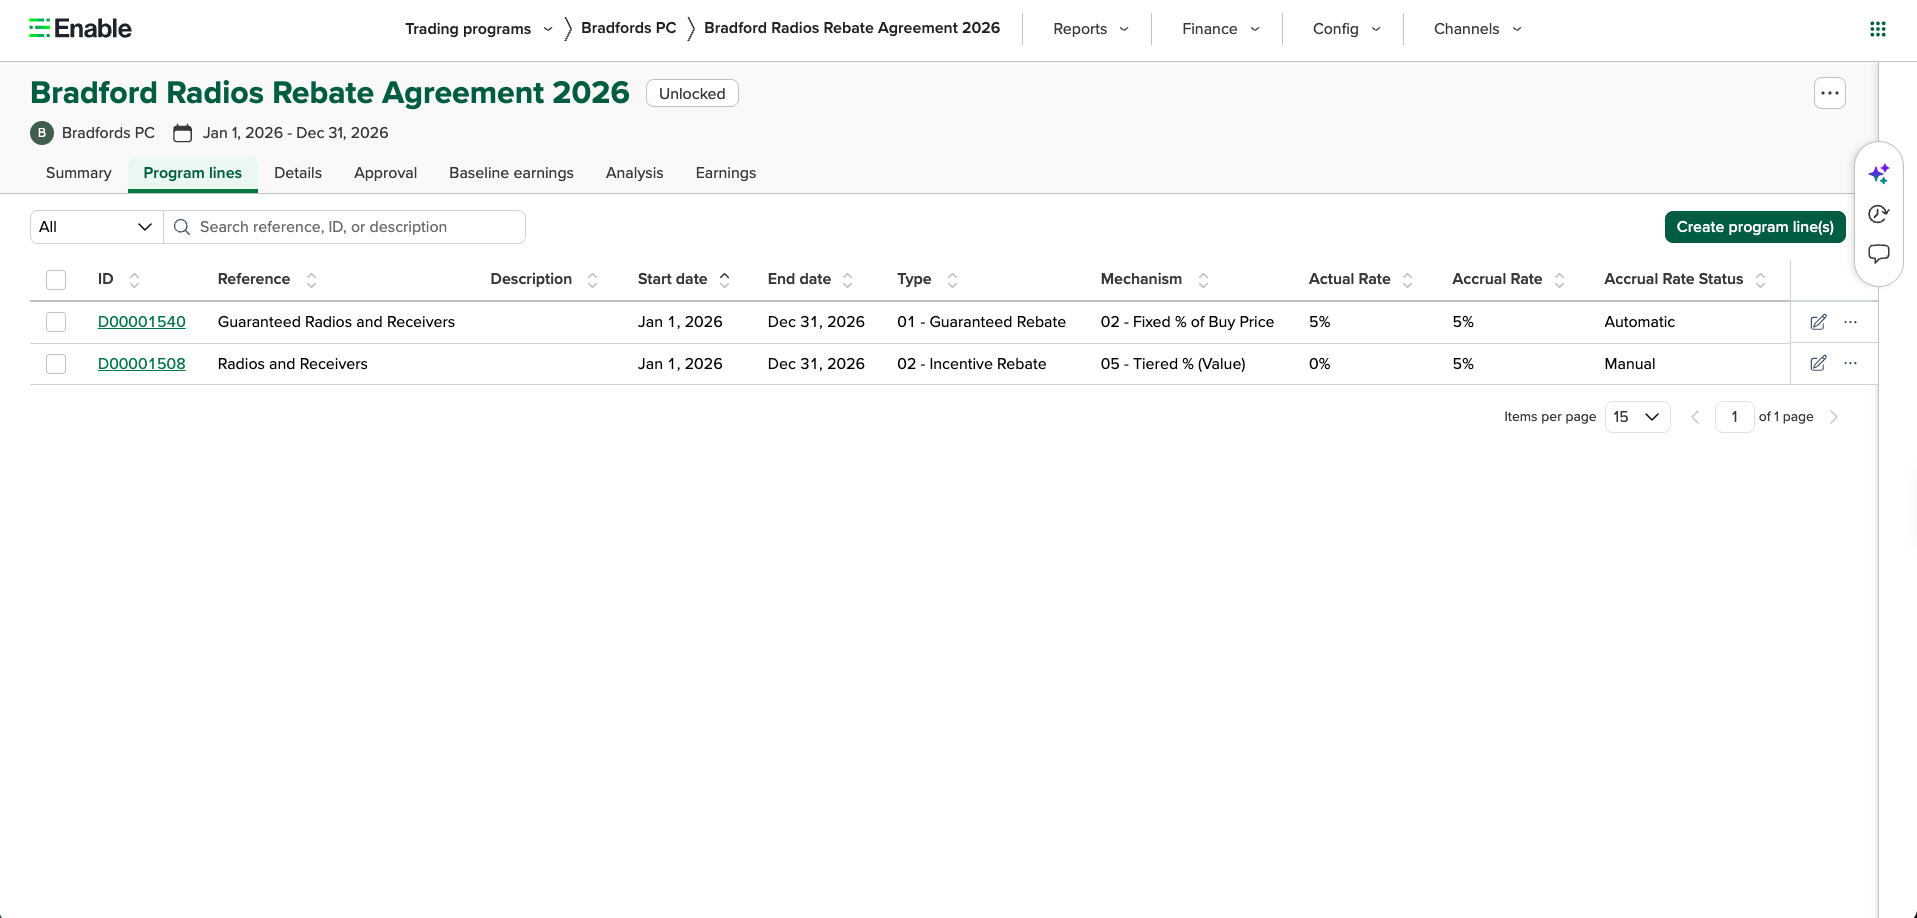Expand the Channels menu
This screenshot has height=918, width=1917.
click(x=1477, y=29)
